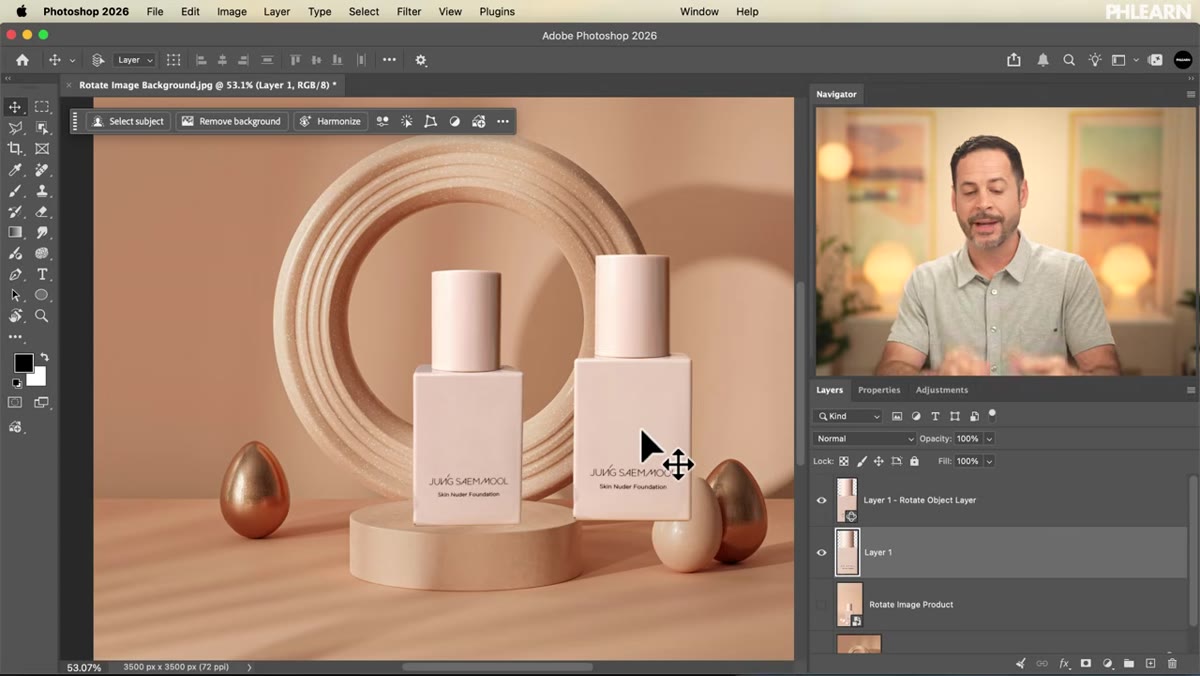Open the Kind filter dropdown
The height and width of the screenshot is (676, 1200).
pos(848,416)
